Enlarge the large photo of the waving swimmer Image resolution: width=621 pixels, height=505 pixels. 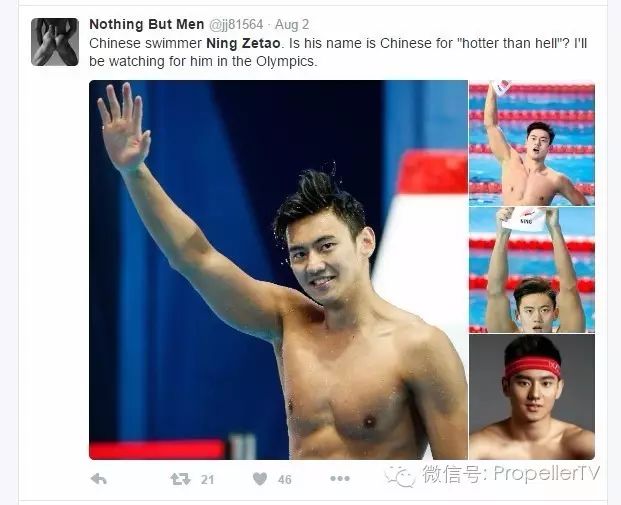[278, 270]
